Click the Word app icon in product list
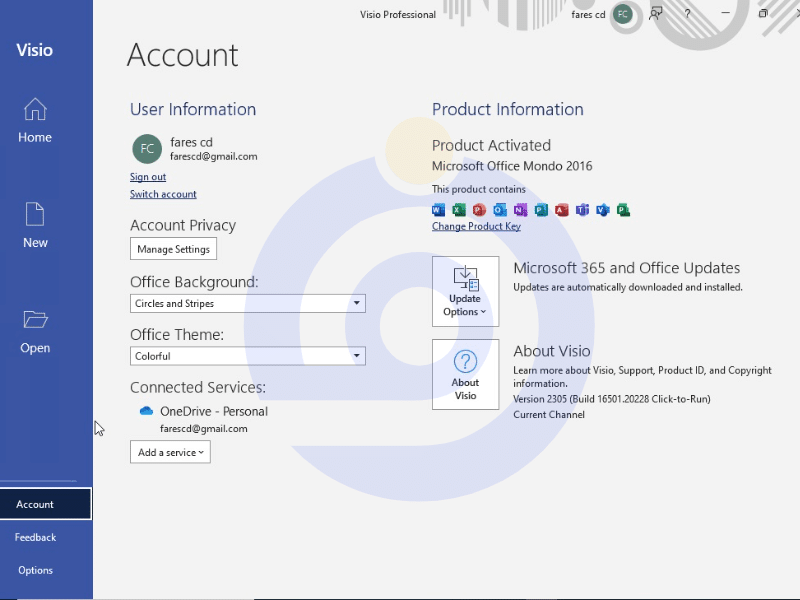The image size is (800, 600). pyautogui.click(x=438, y=210)
